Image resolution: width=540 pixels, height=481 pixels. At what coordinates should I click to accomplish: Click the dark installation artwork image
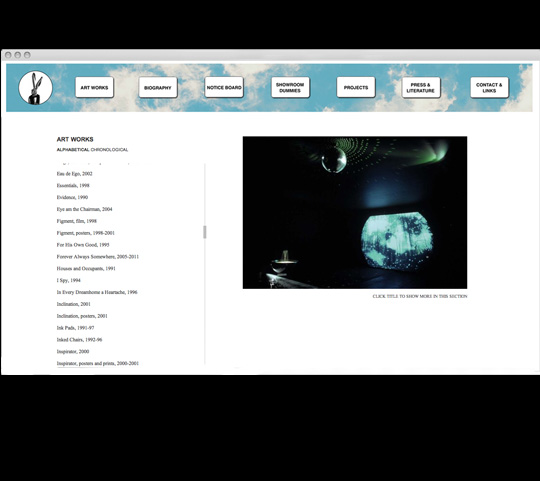click(355, 212)
